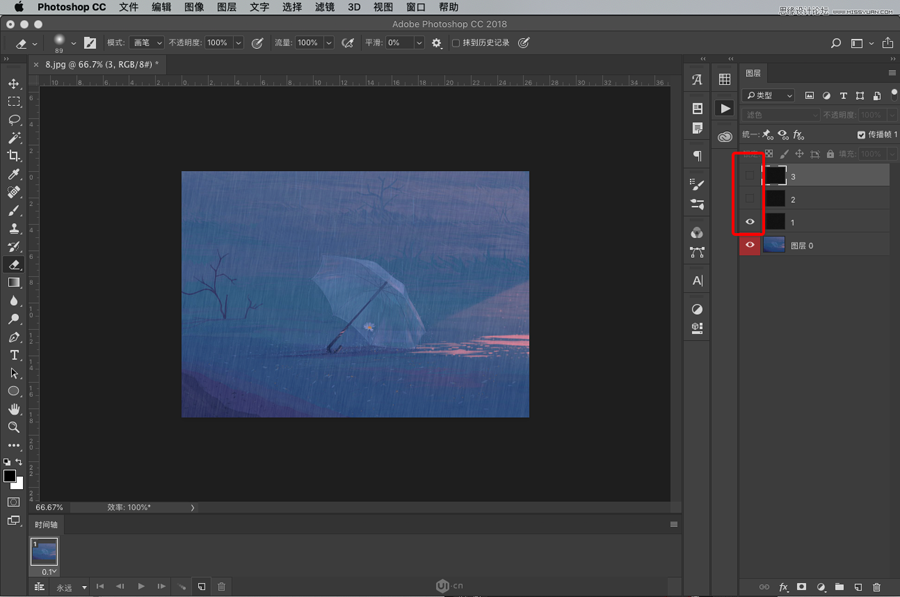
Task: Select the Crop tool
Action: (x=14, y=156)
